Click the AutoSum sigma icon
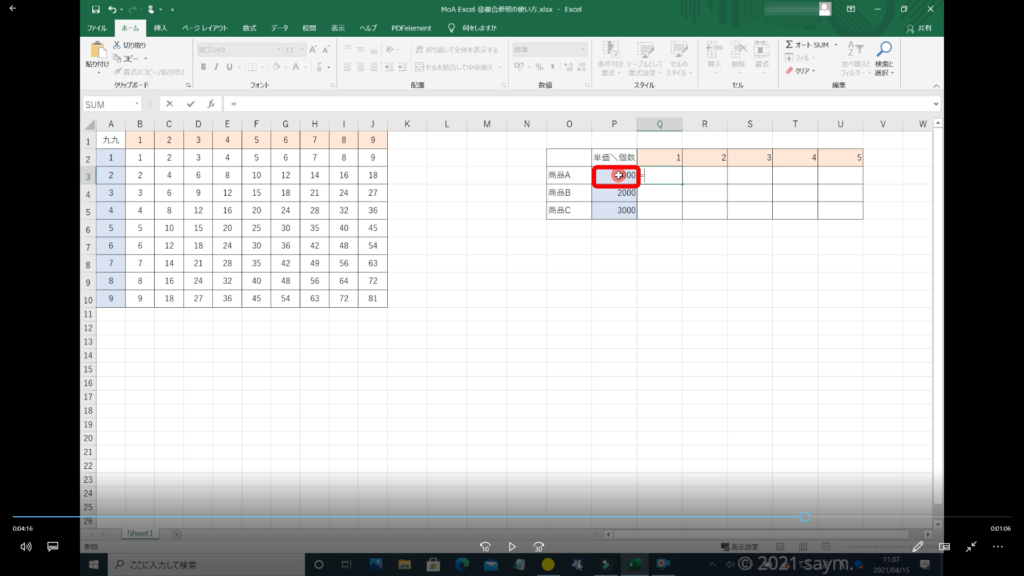This screenshot has width=1024, height=576. pyautogui.click(x=790, y=45)
